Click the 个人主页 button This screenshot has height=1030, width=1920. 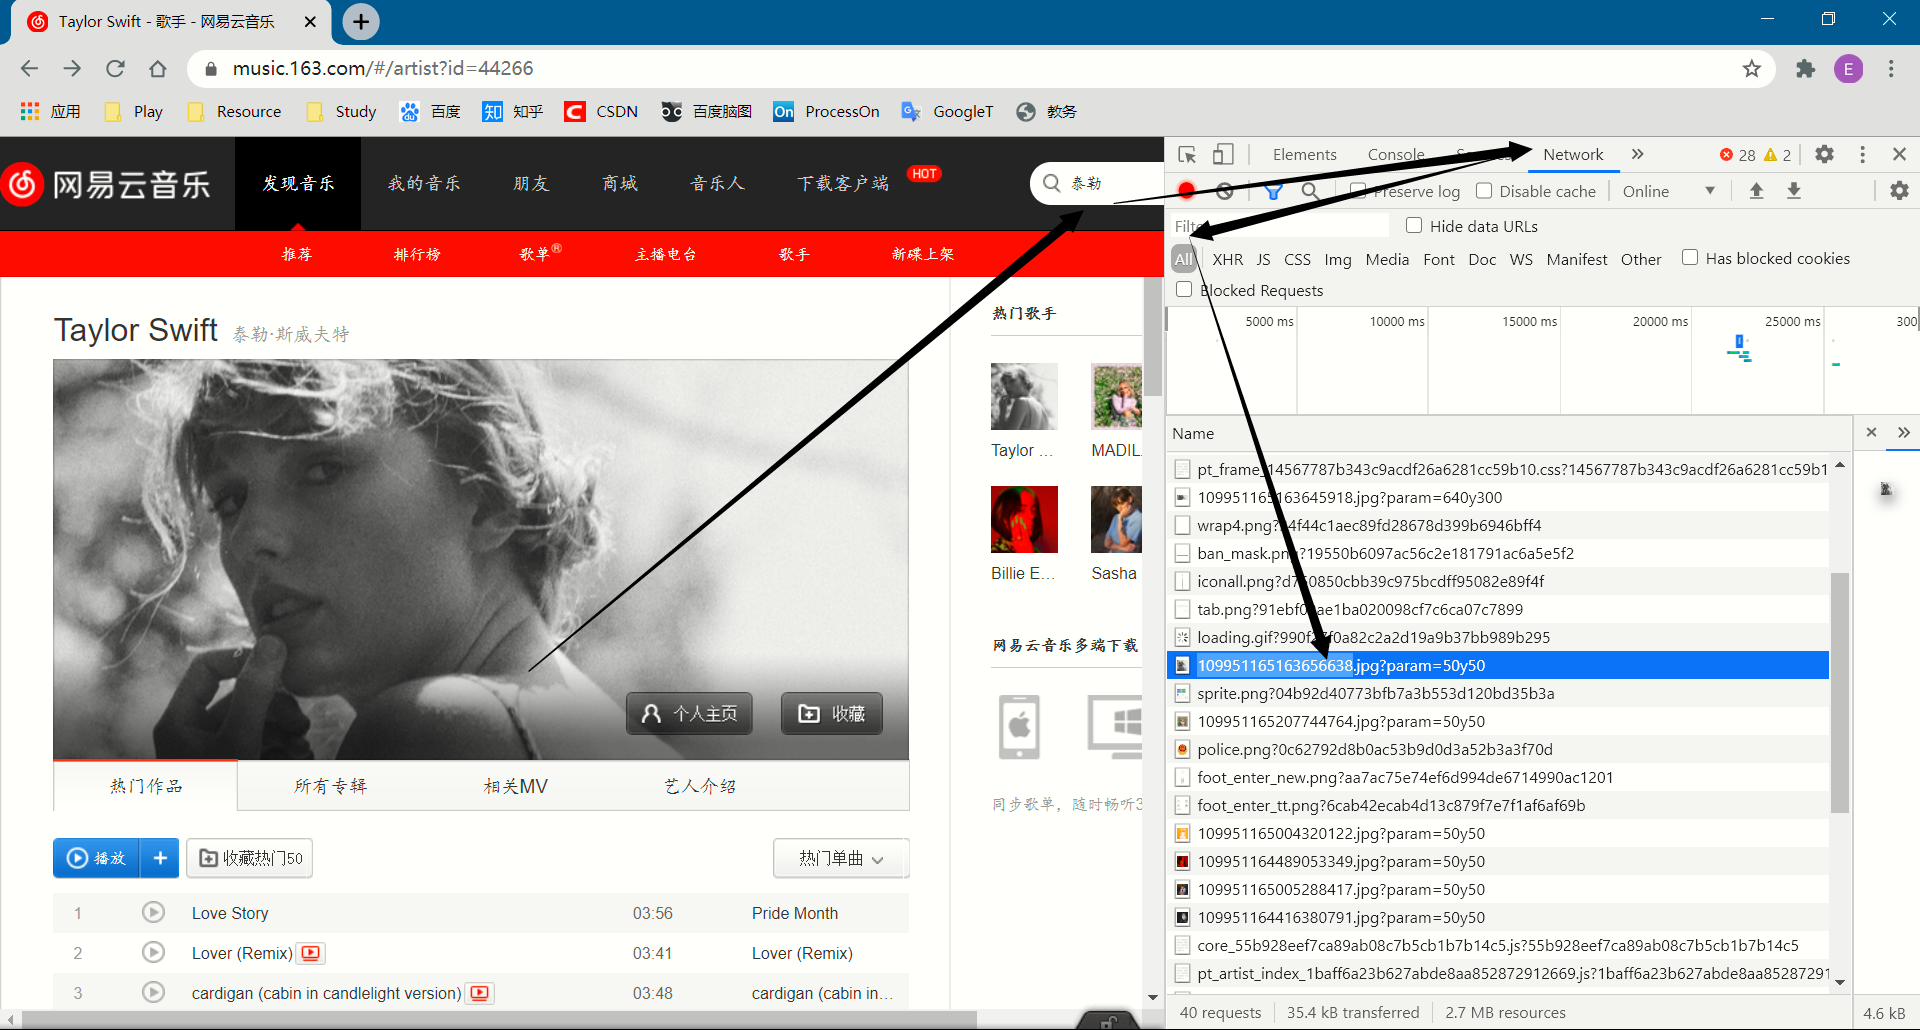[689, 713]
